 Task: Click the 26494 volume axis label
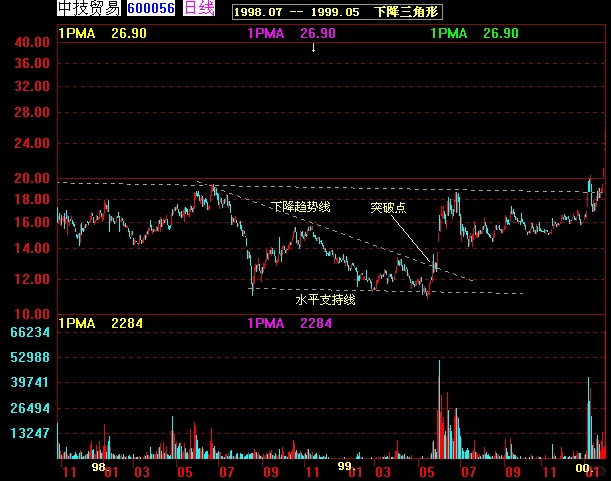(30, 408)
